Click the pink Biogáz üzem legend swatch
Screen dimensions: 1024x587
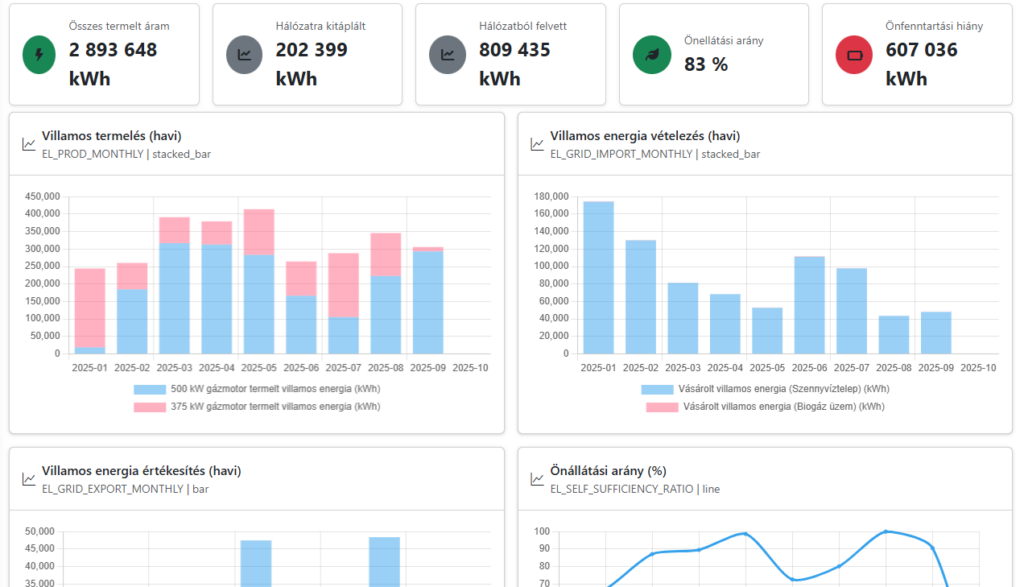660,407
